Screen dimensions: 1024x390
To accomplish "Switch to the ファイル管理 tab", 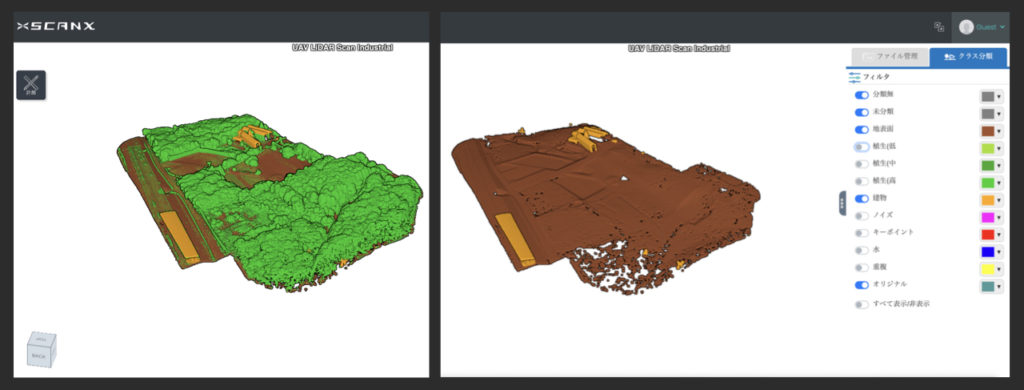I will [x=891, y=57].
